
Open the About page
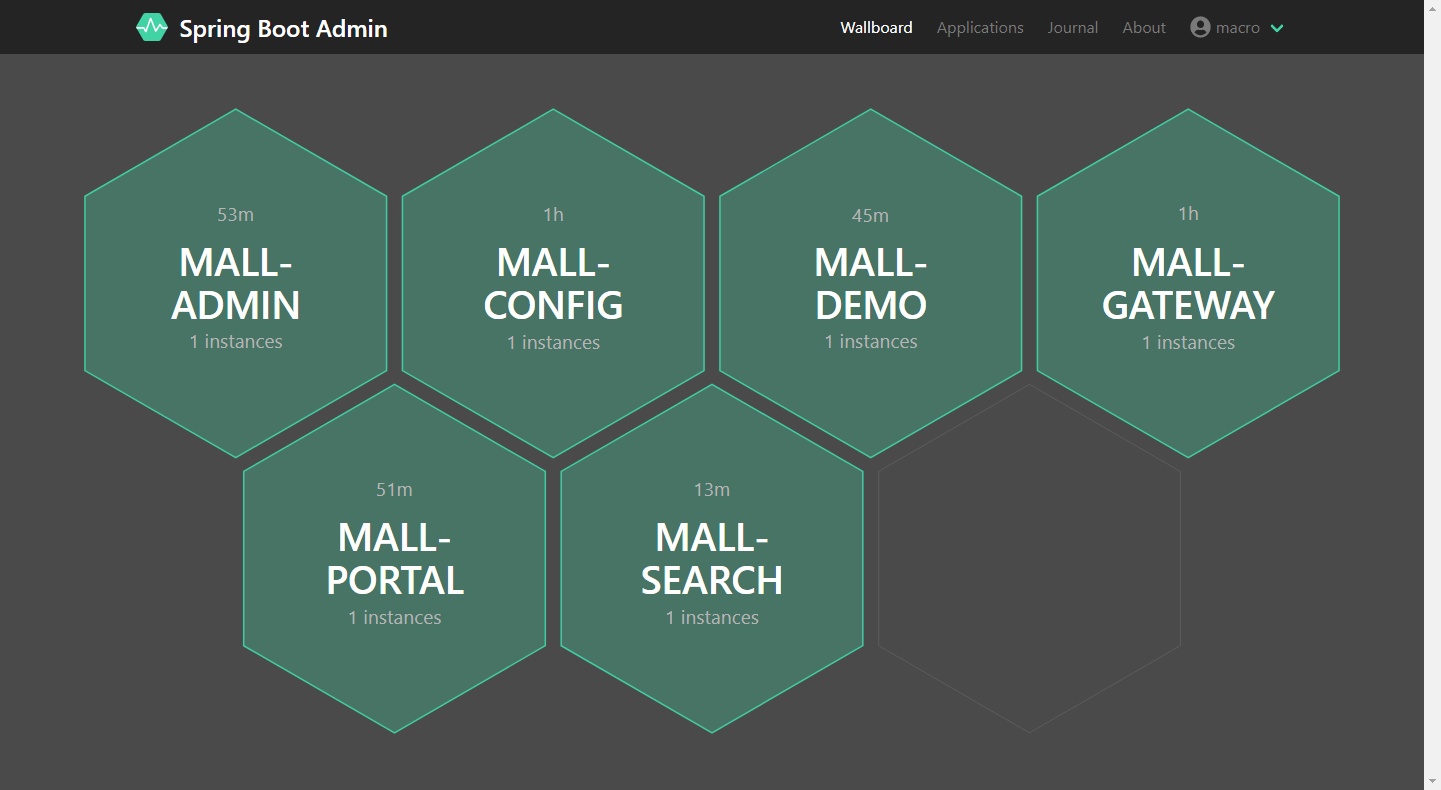click(x=1144, y=28)
